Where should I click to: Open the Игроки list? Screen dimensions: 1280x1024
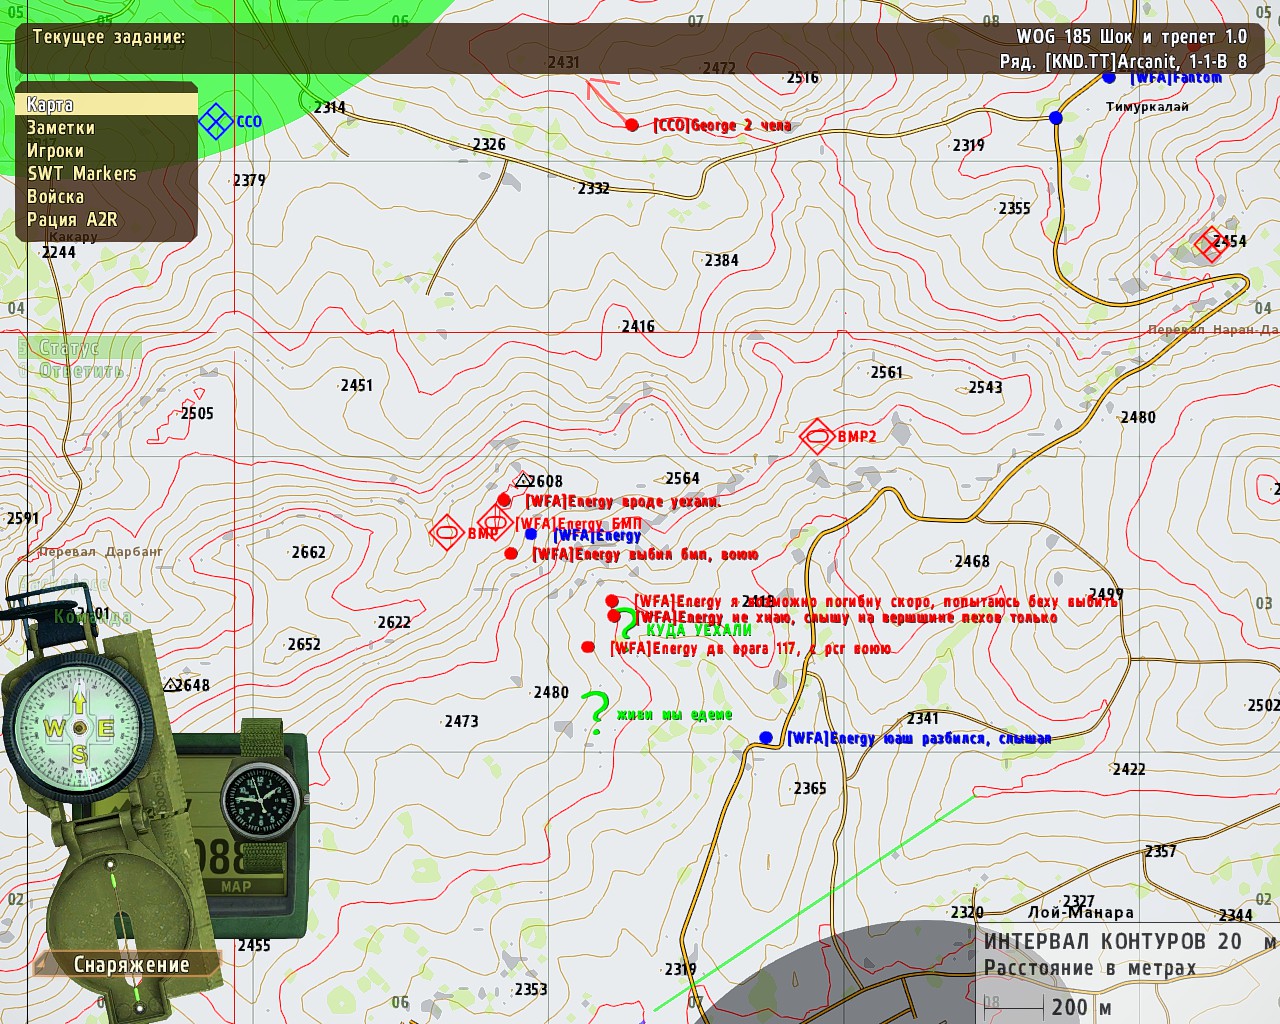coord(55,151)
